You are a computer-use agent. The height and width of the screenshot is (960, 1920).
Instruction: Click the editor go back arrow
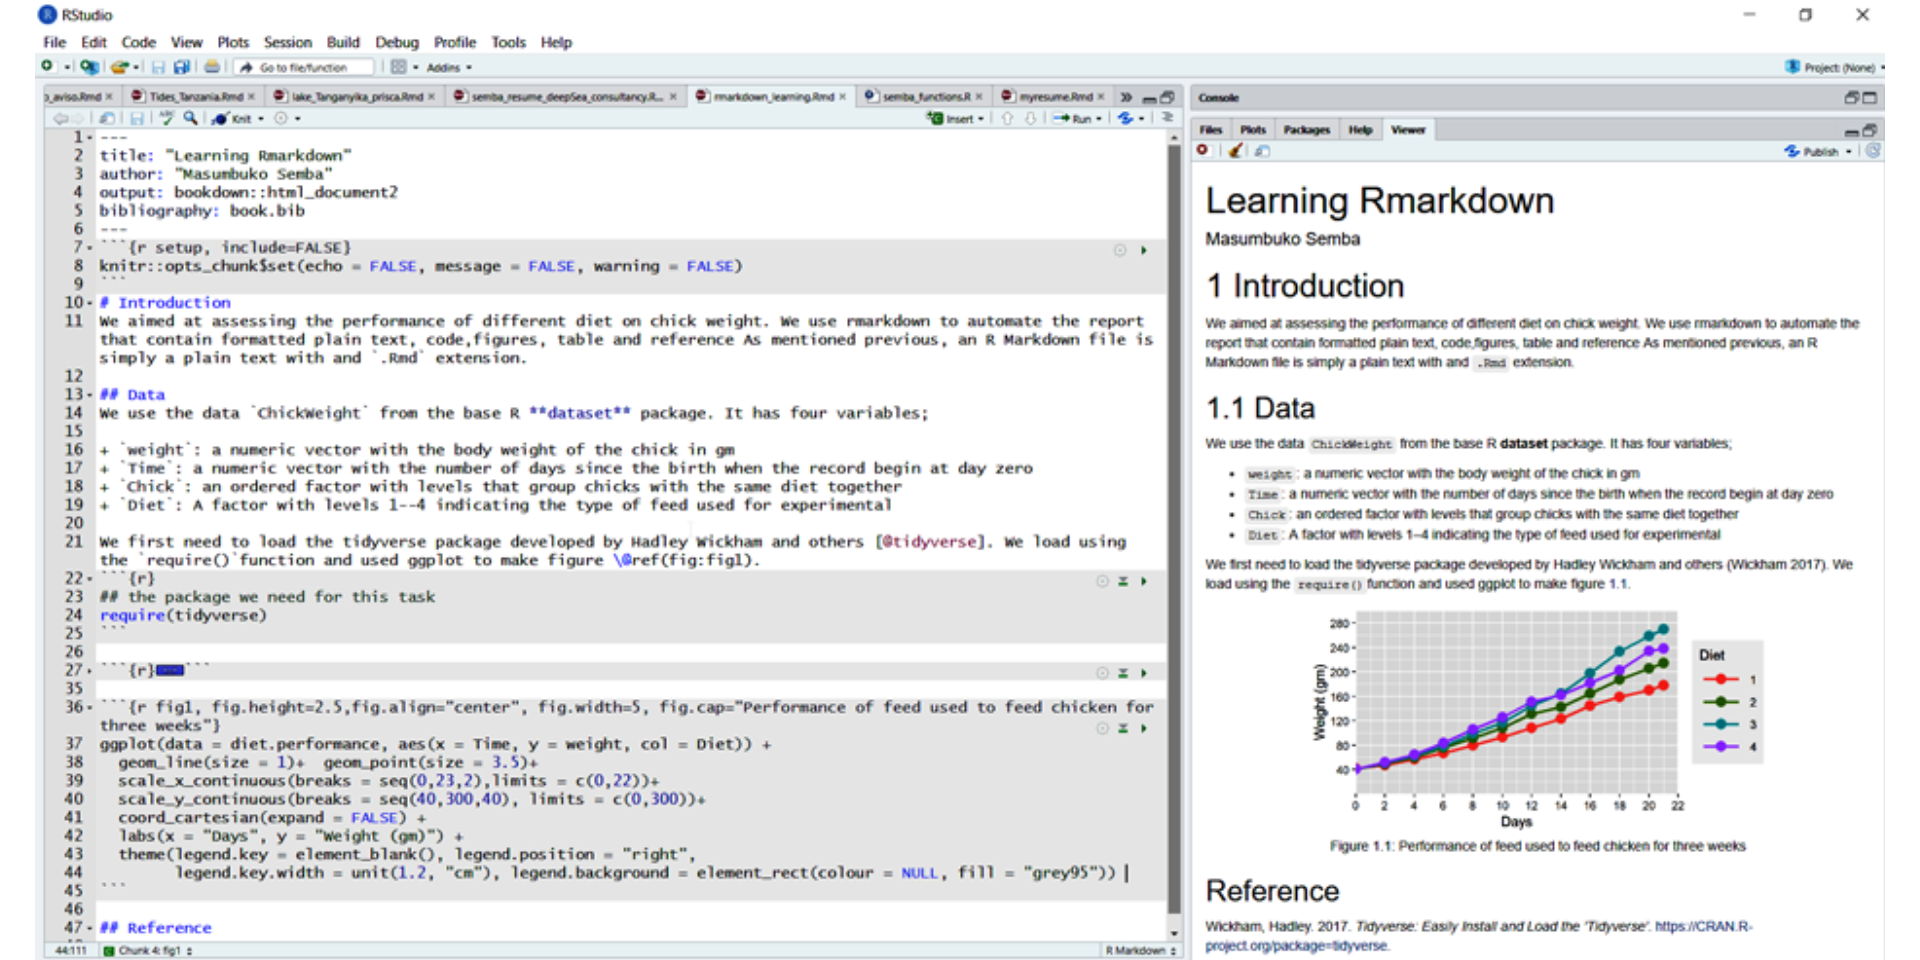[x=60, y=118]
